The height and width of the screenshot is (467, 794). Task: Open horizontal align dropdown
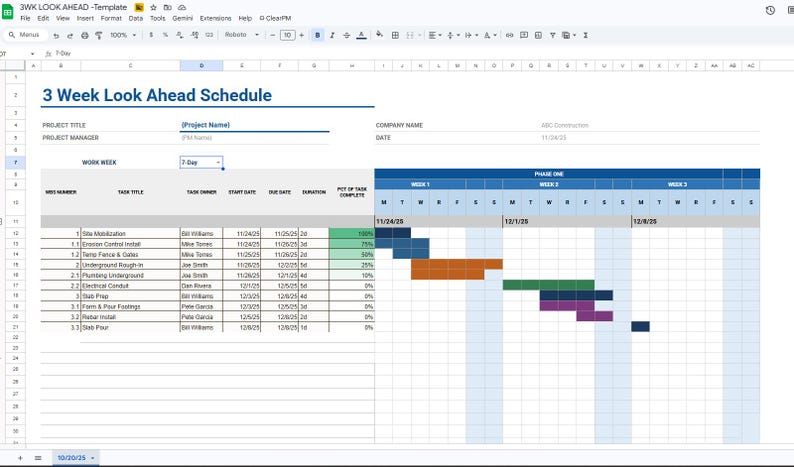coord(435,35)
